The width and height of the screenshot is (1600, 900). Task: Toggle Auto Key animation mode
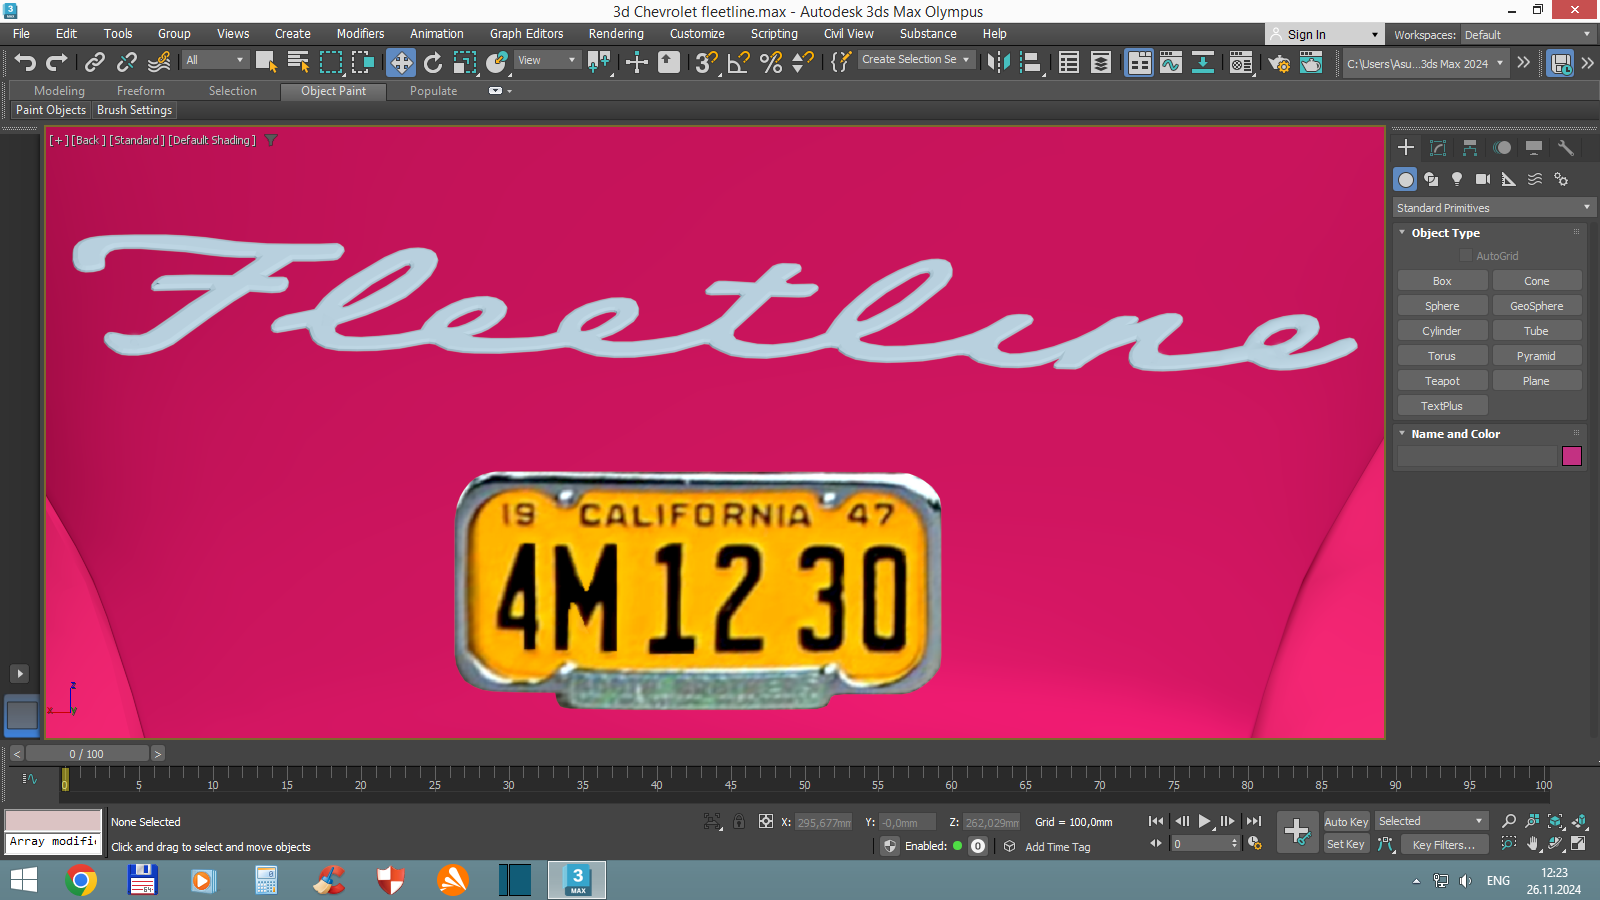point(1346,822)
